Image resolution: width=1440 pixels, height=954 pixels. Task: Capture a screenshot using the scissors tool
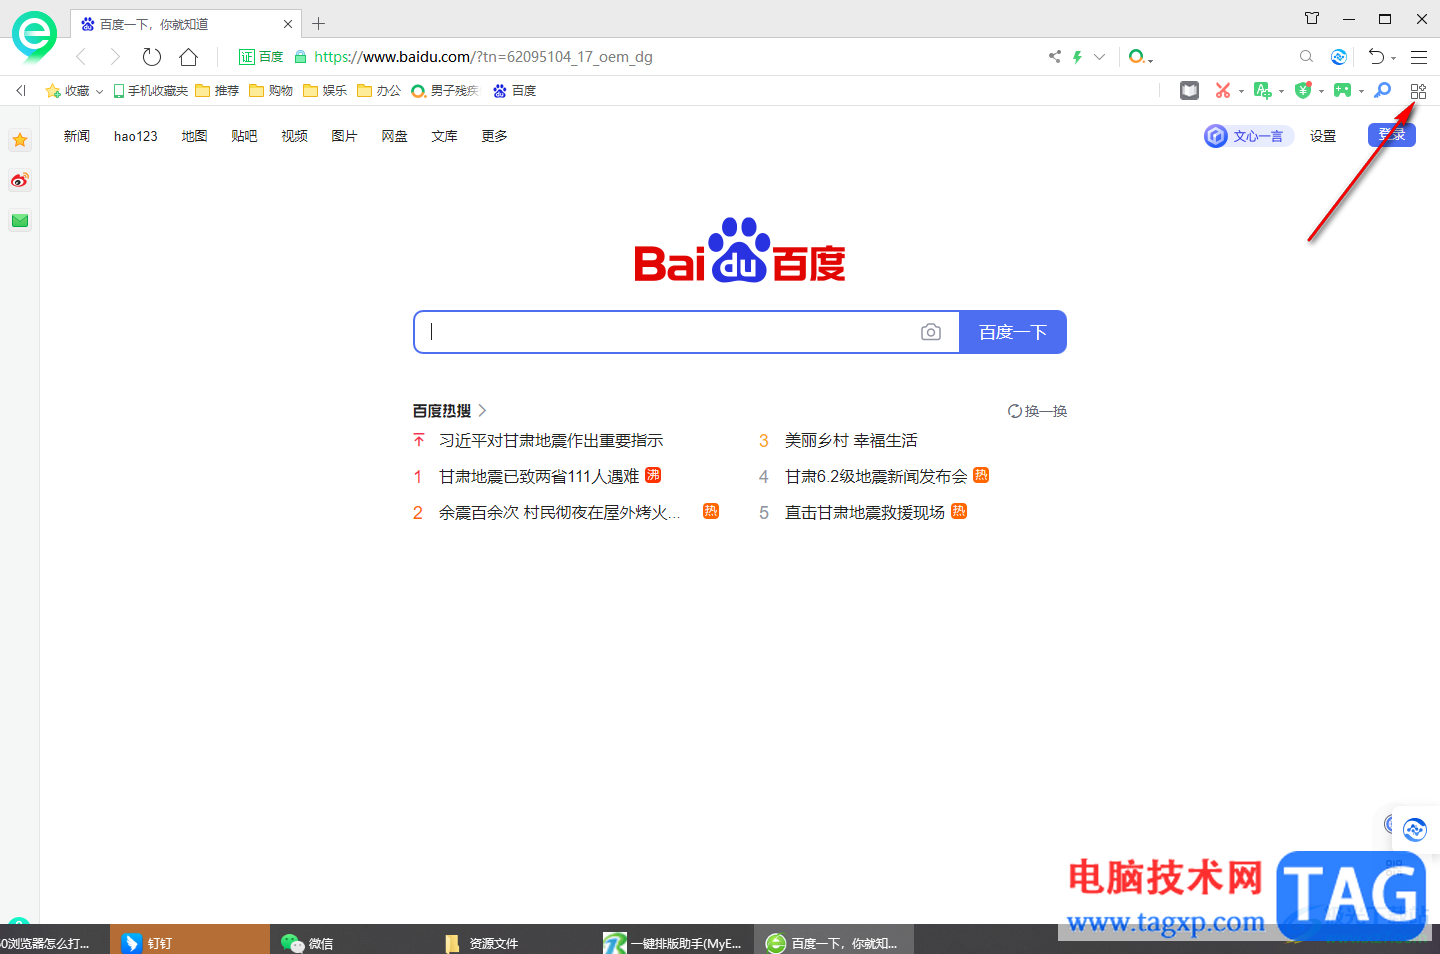coord(1223,90)
